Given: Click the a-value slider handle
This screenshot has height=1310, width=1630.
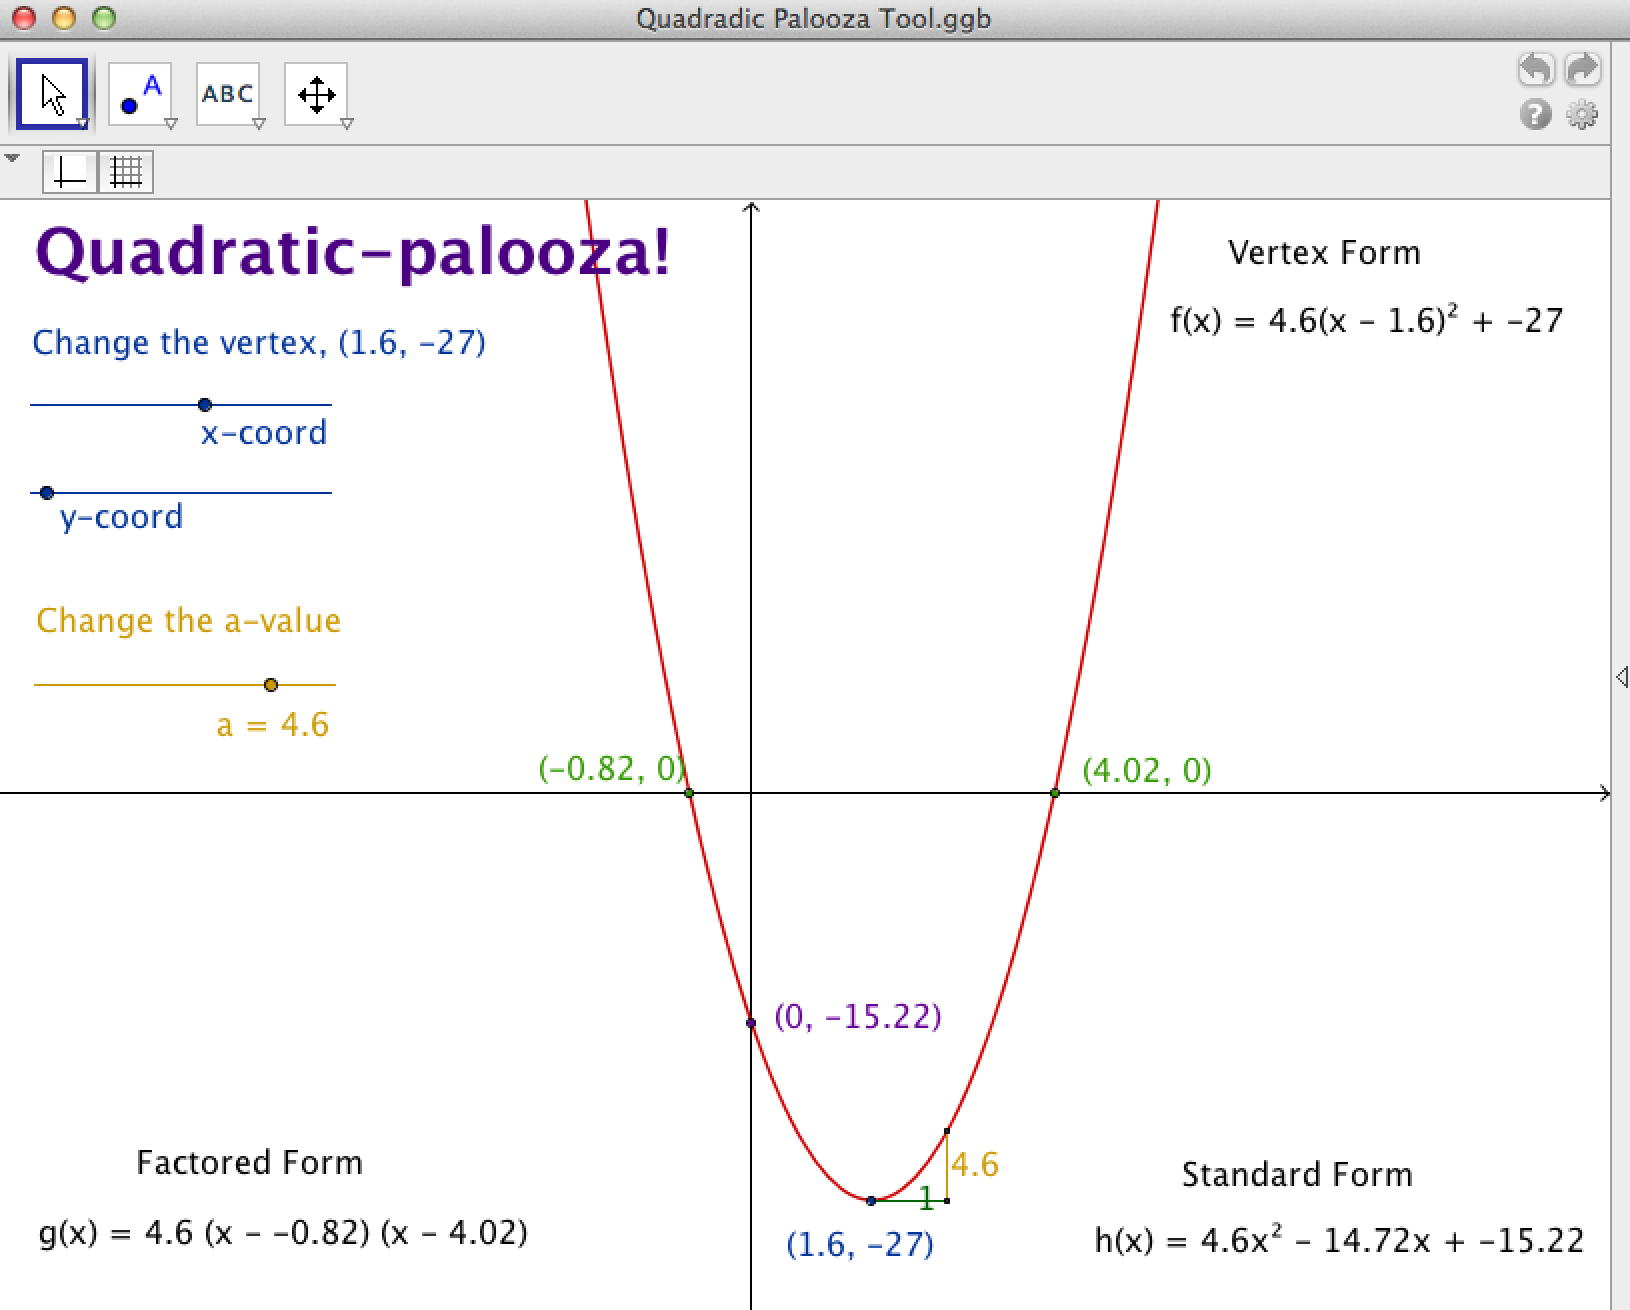Looking at the screenshot, I should pyautogui.click(x=271, y=685).
